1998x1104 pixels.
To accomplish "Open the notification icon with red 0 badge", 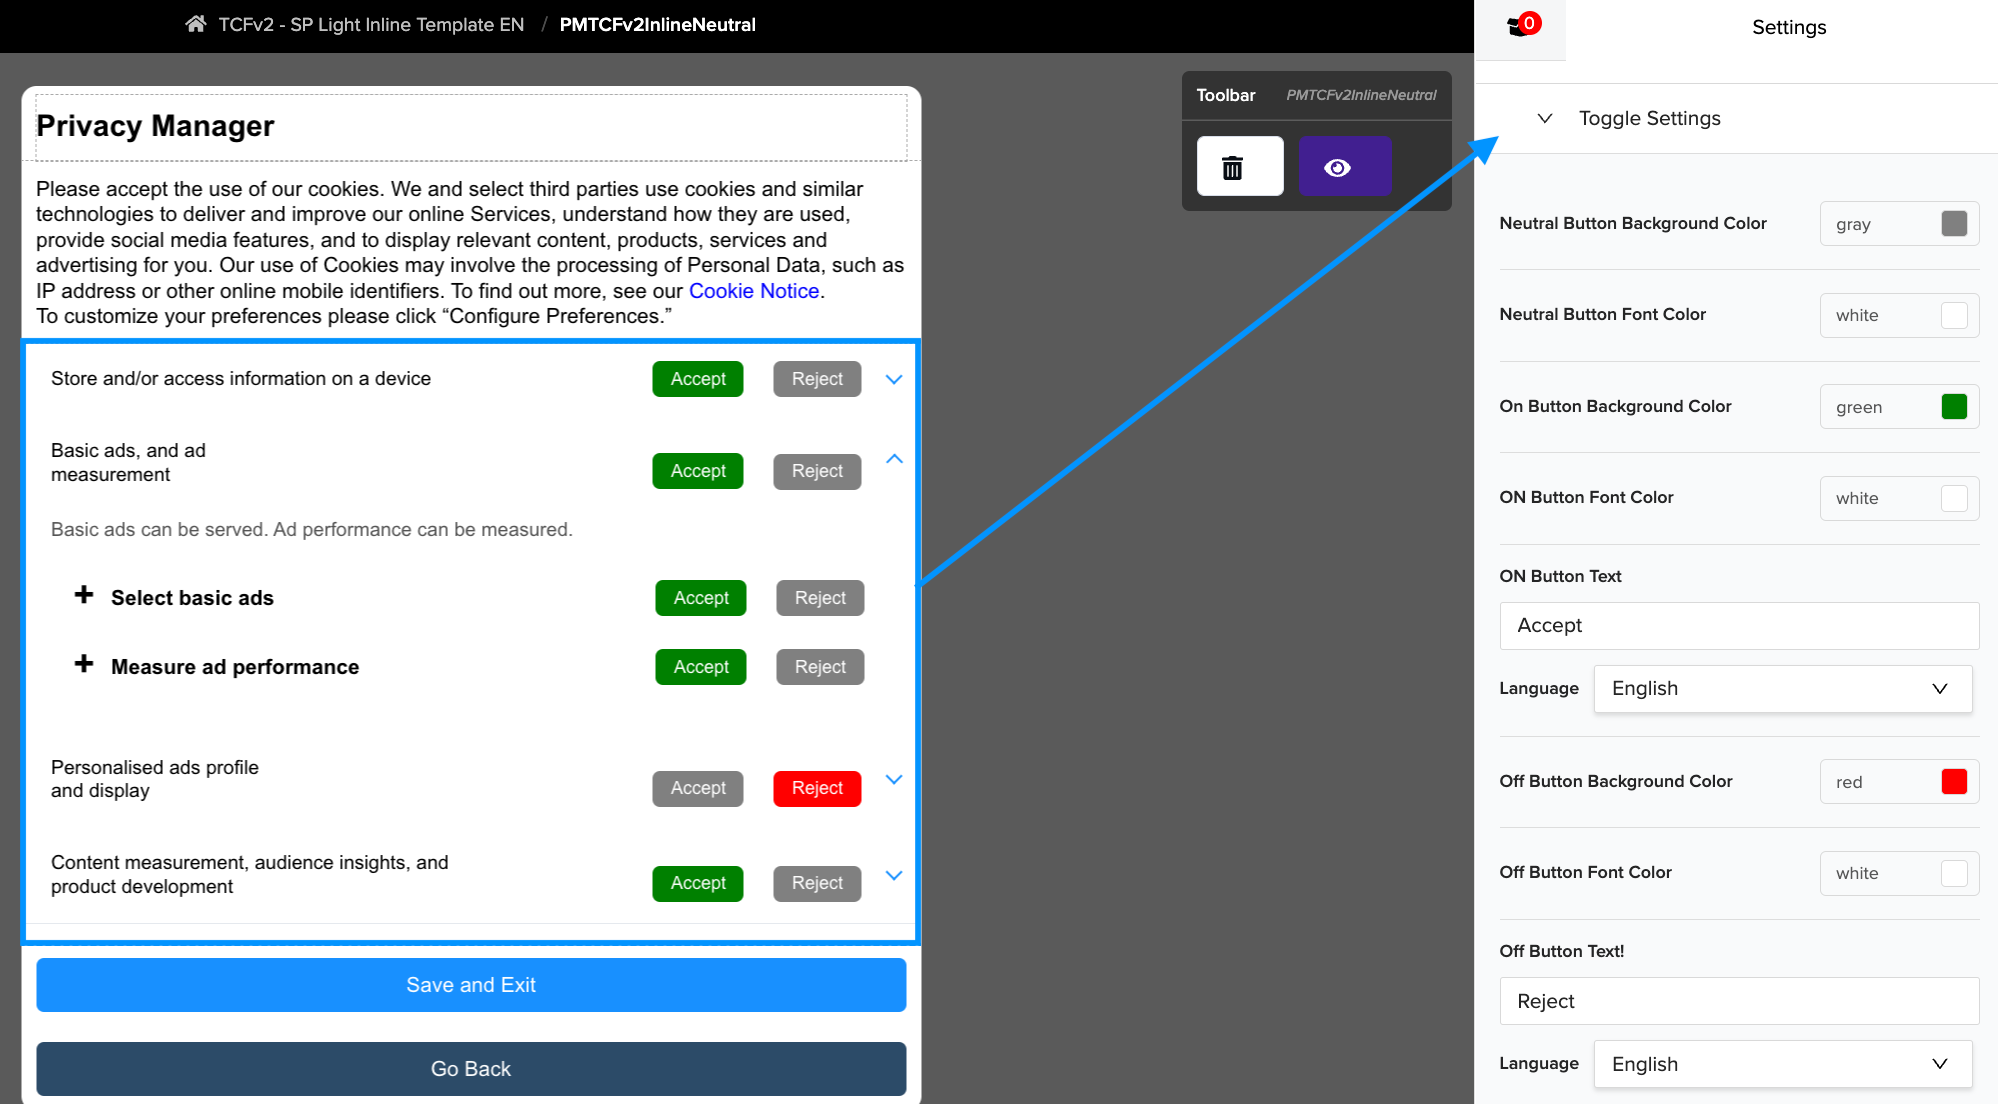I will (x=1523, y=25).
